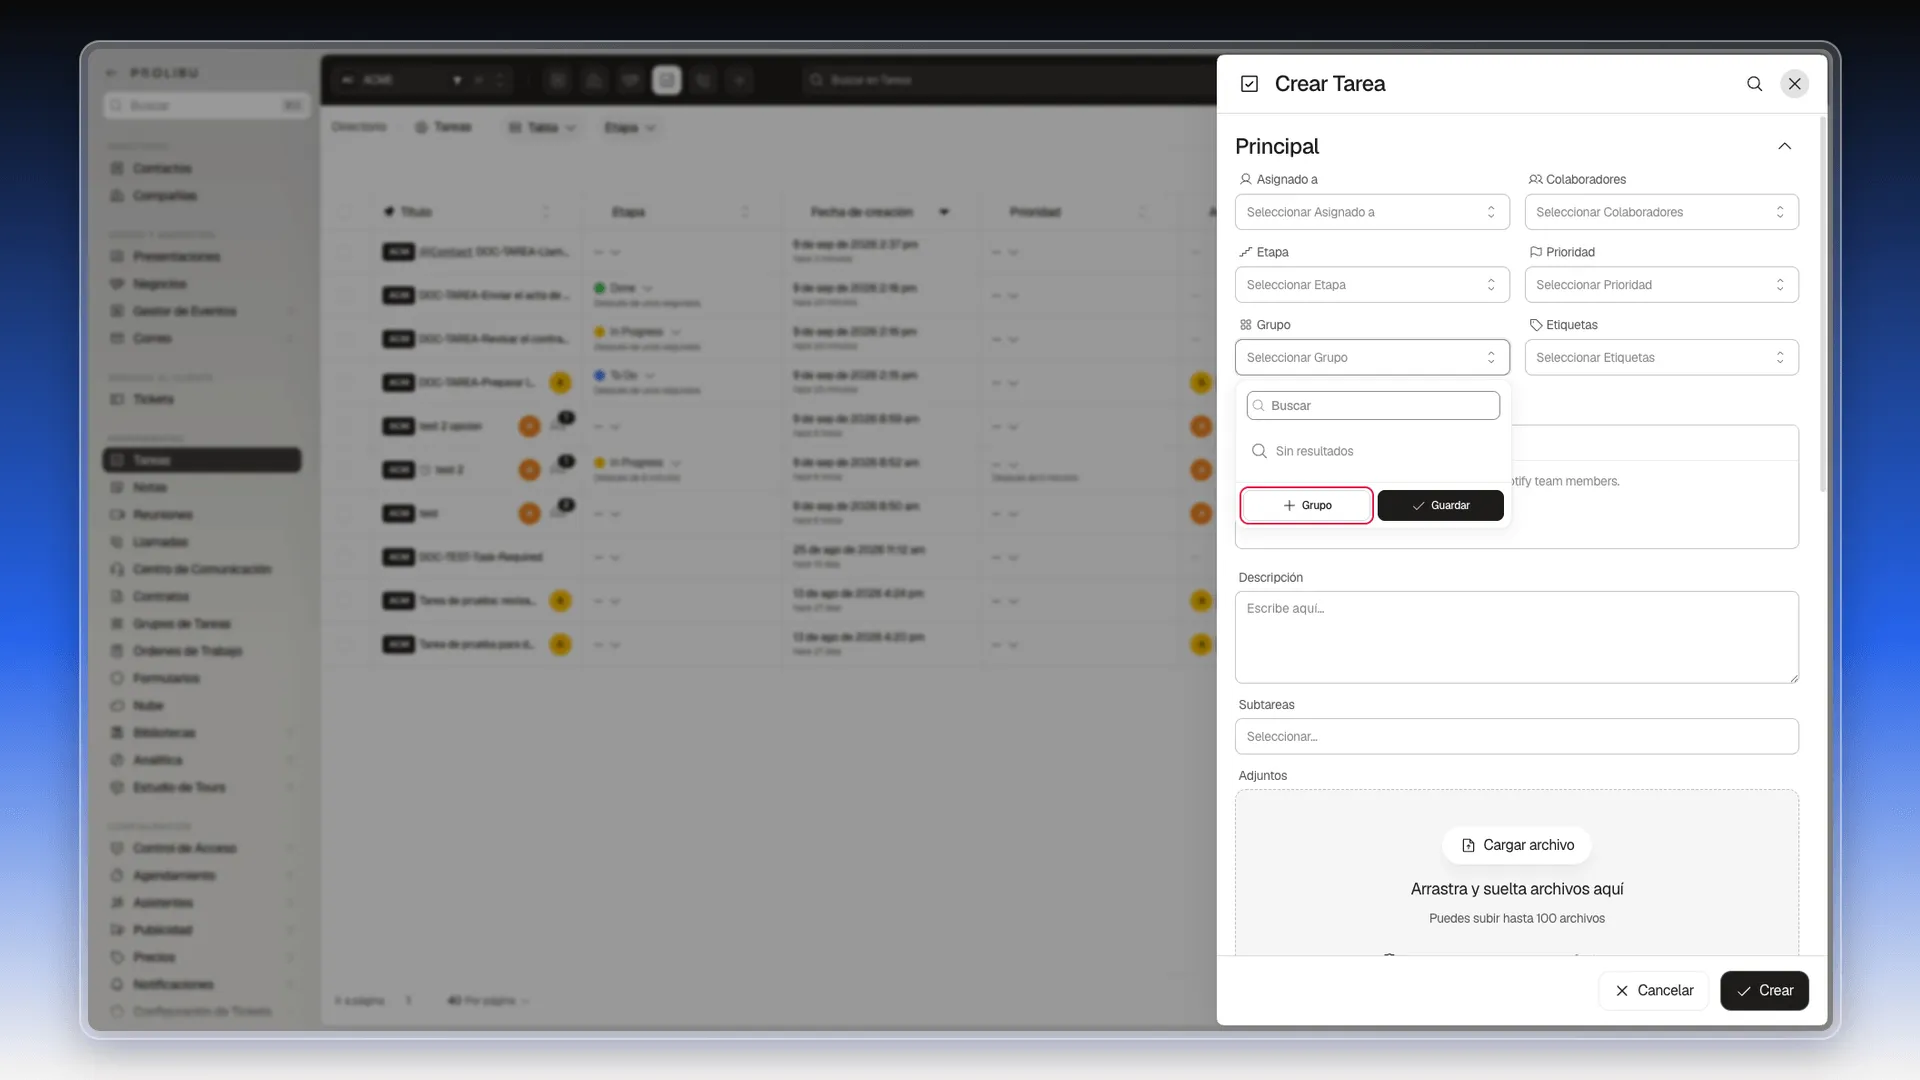Screen dimensions: 1920x1080
Task: Click the sidebar Buscar search box
Action: [x=206, y=105]
